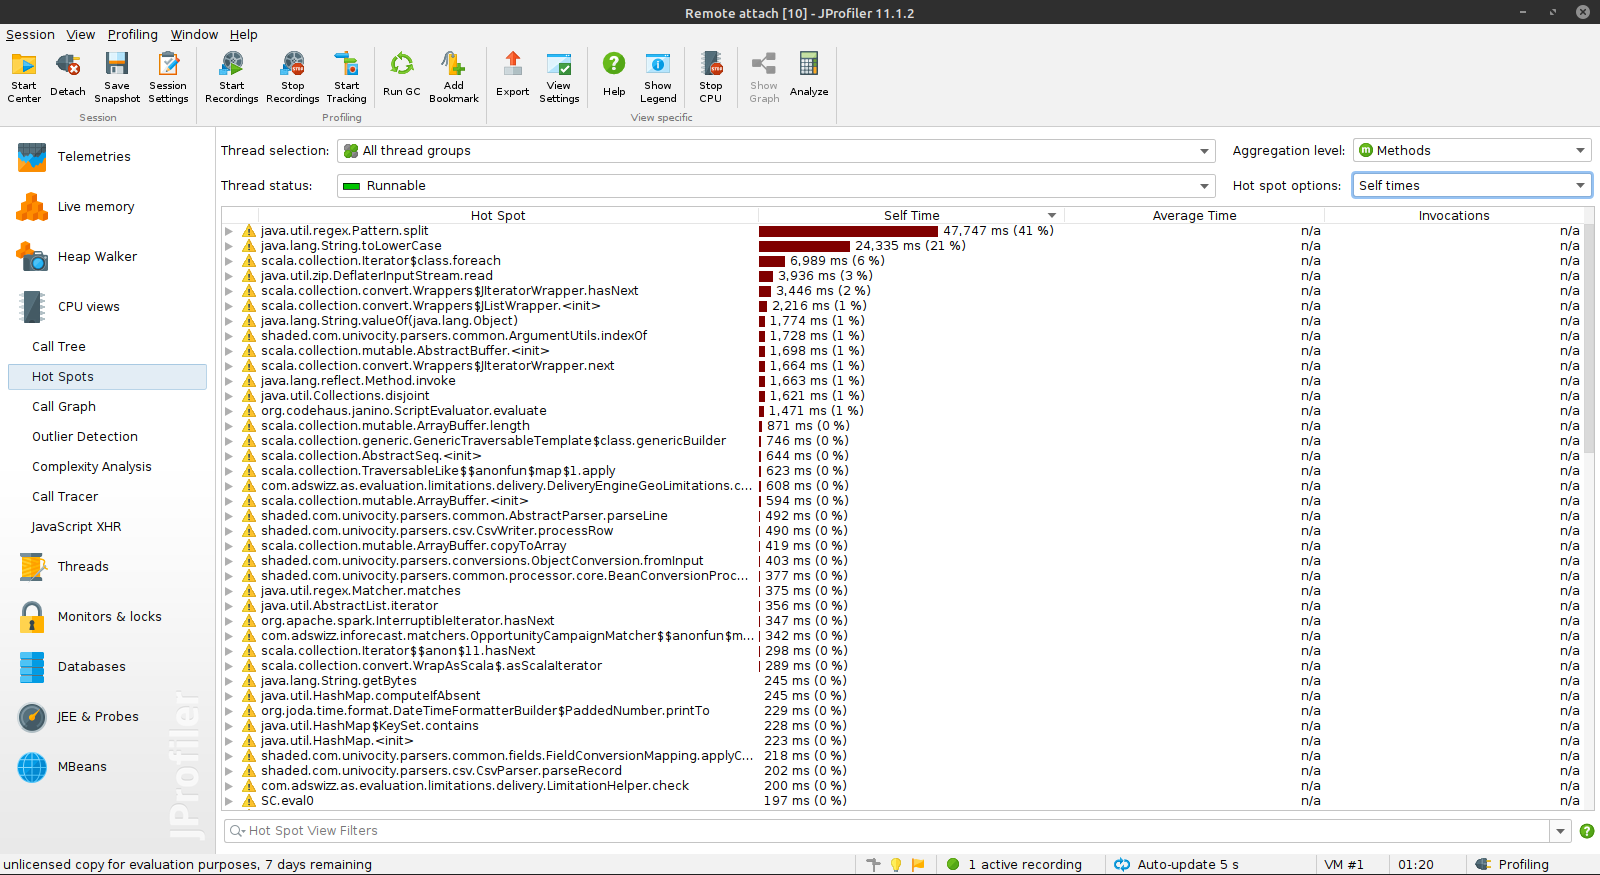Open Session Settings
The height and width of the screenshot is (875, 1600).
168,77
